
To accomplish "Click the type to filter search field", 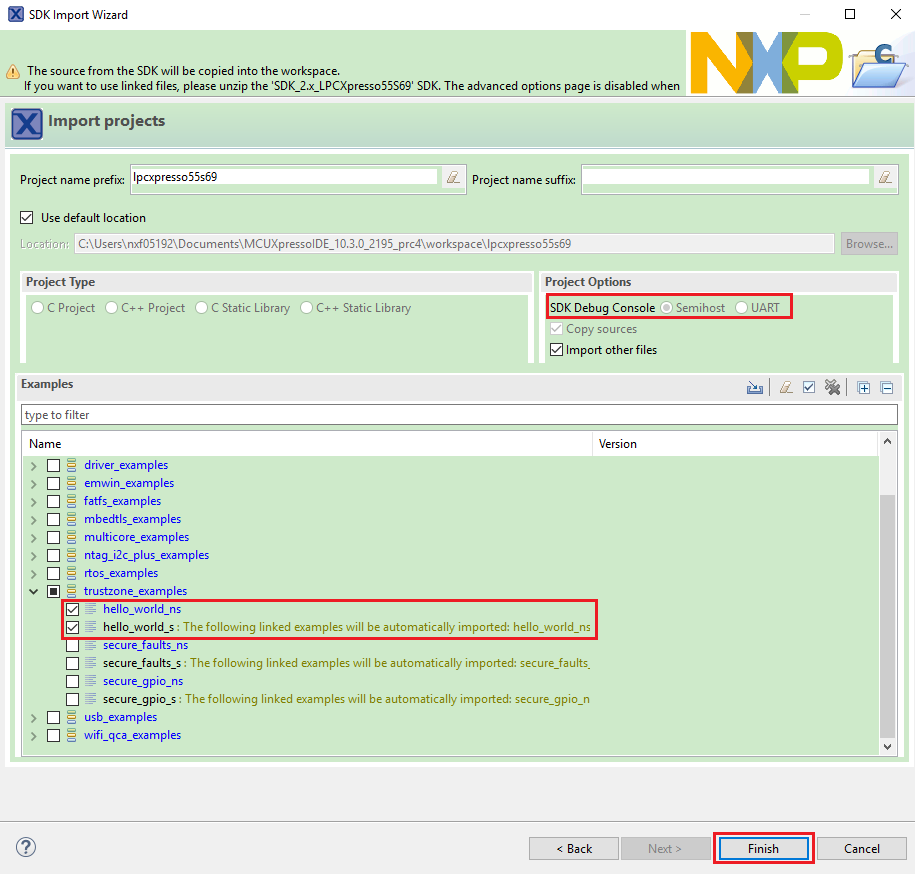I will click(459, 414).
